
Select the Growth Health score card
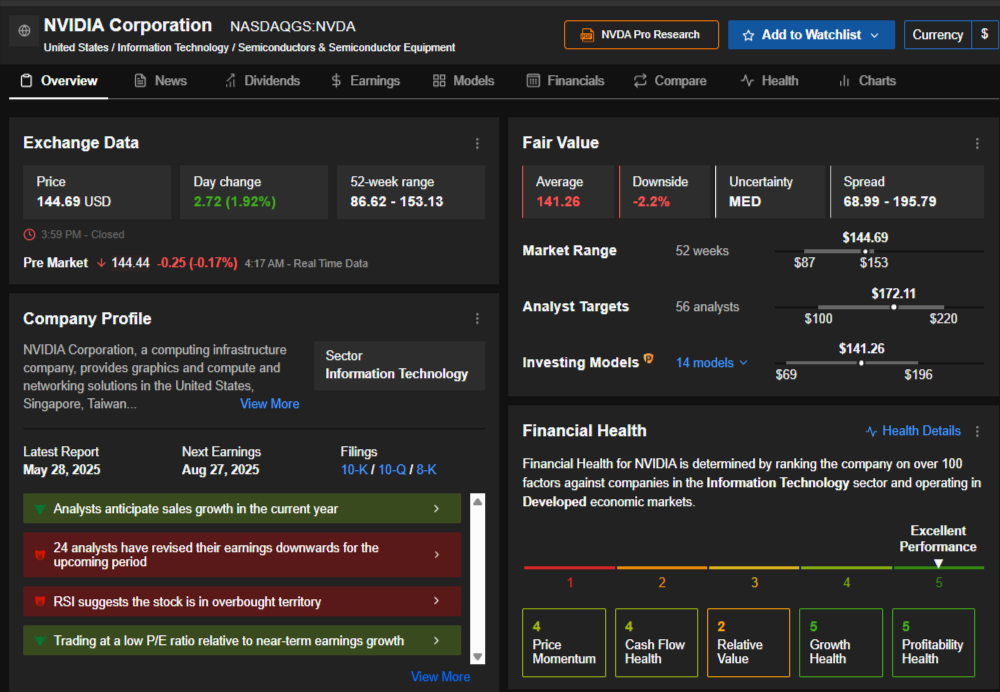click(841, 642)
